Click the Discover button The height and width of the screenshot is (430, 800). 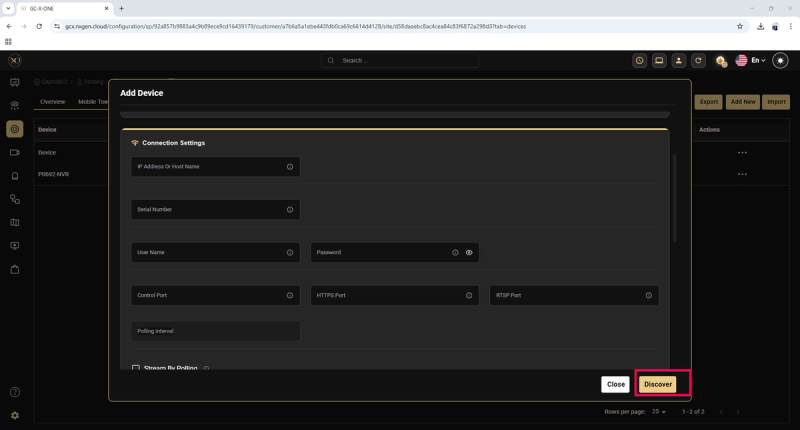[x=658, y=385]
